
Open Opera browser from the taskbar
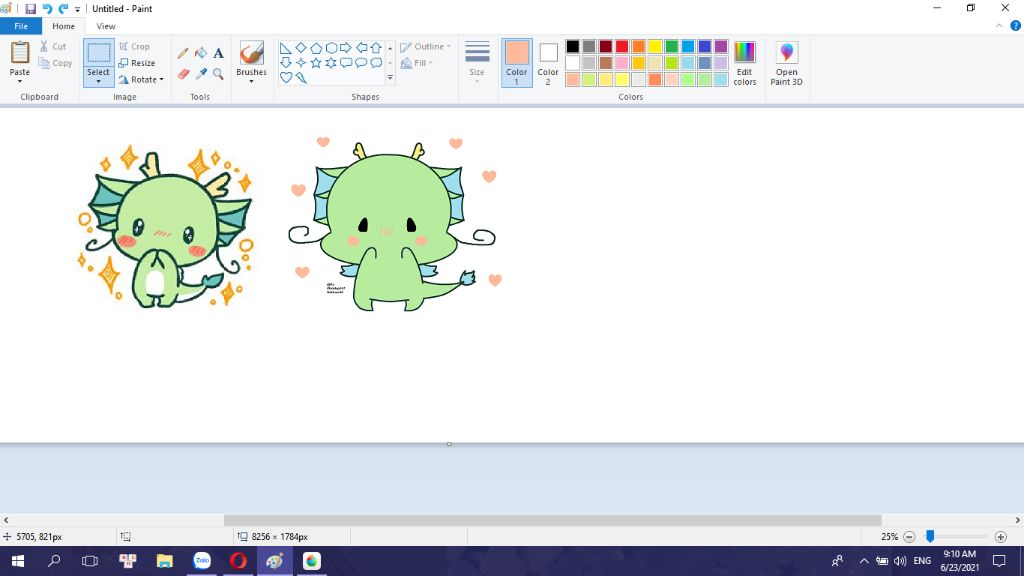(238, 561)
